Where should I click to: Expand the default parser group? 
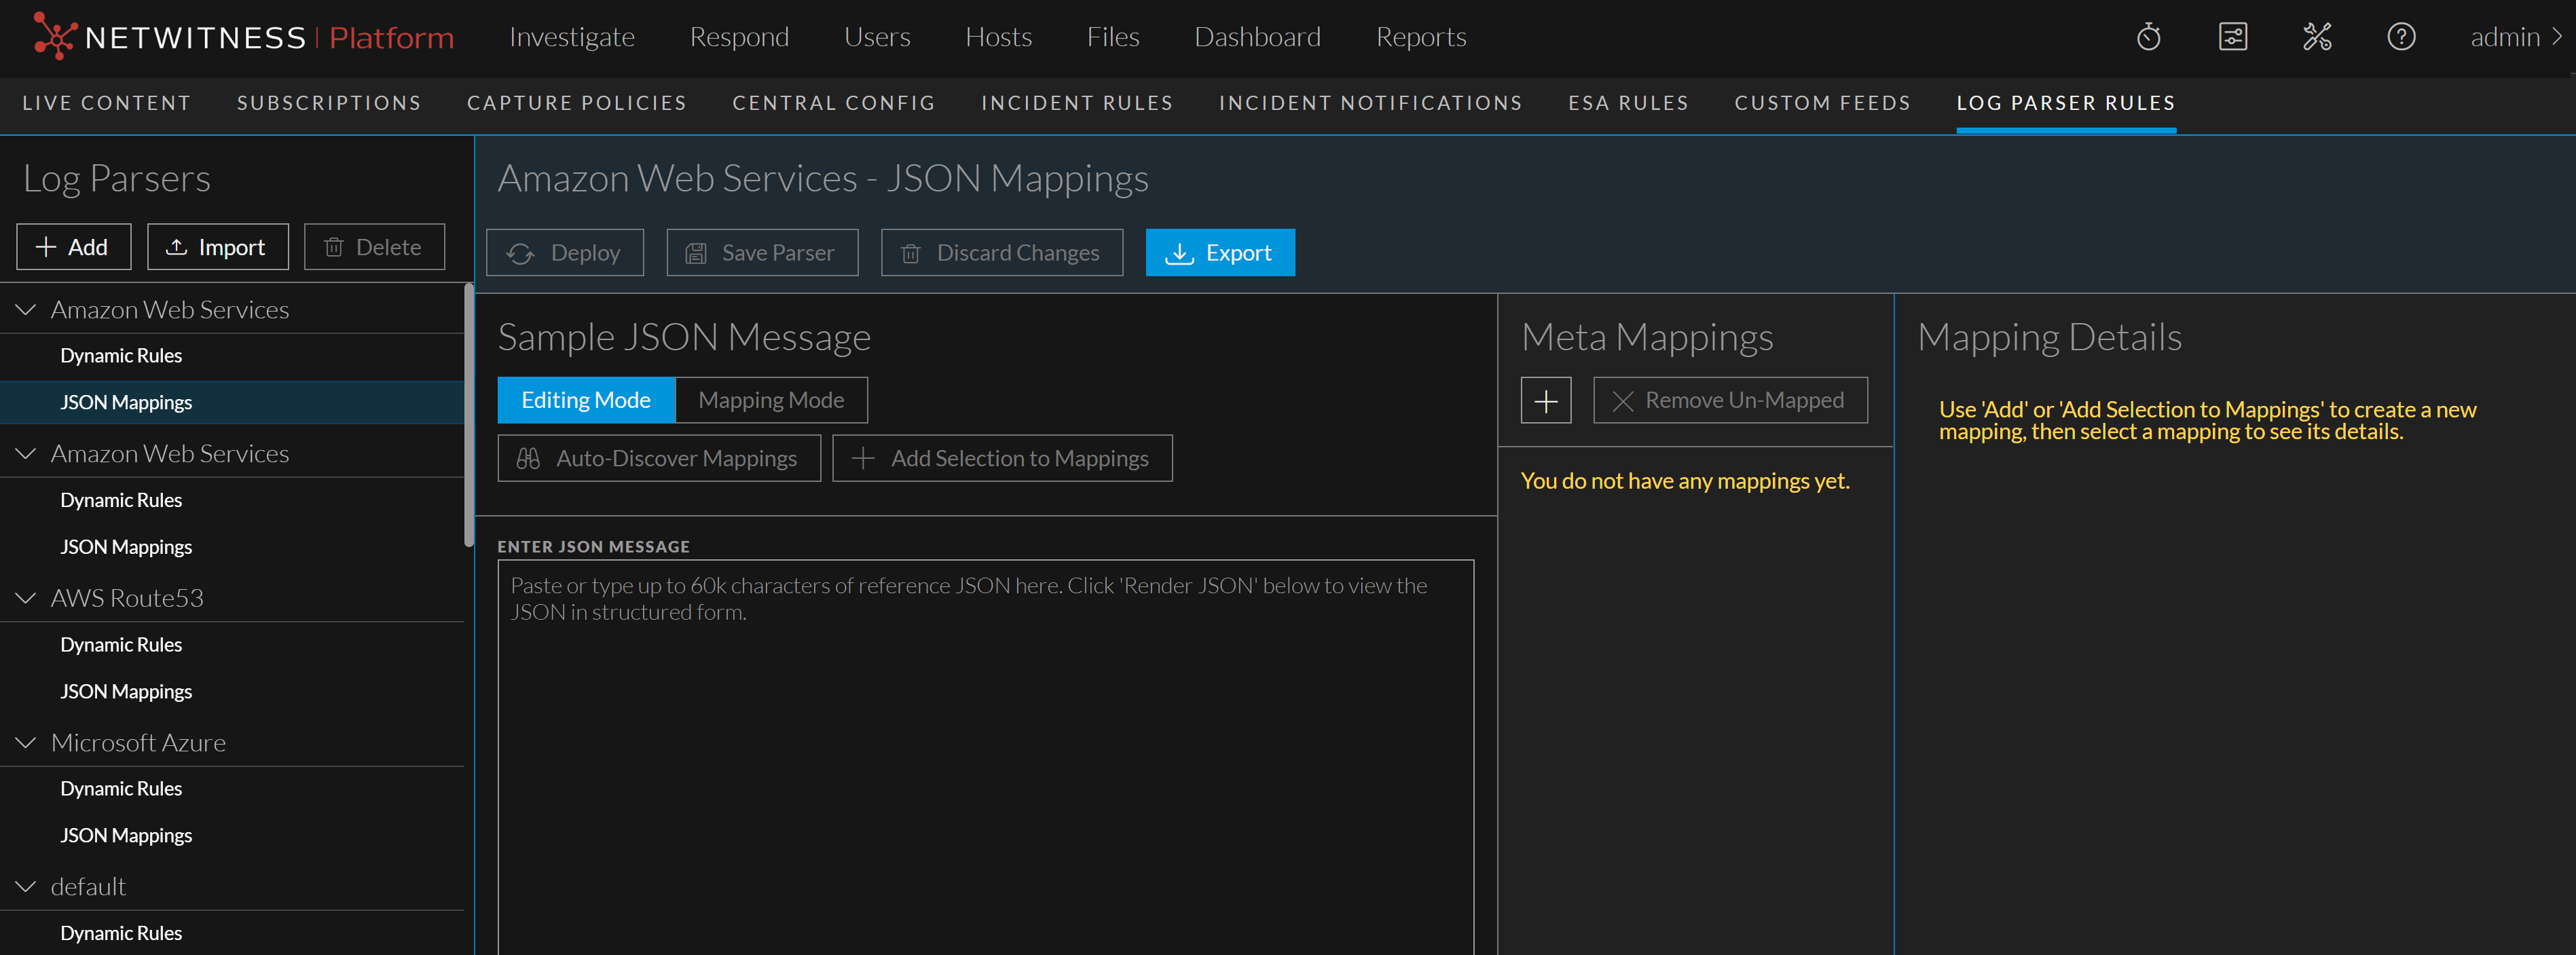26,886
